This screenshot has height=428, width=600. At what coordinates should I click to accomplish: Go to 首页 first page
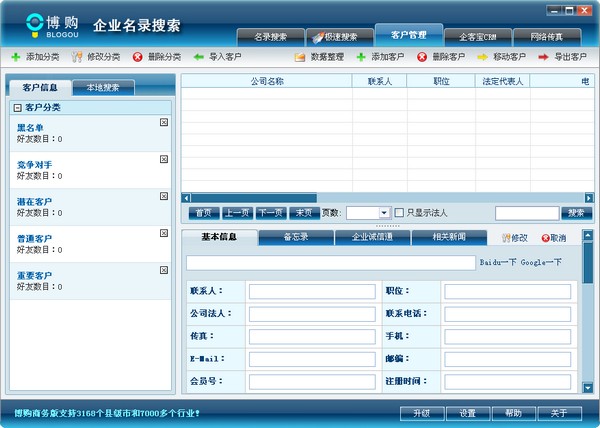pyautogui.click(x=204, y=213)
